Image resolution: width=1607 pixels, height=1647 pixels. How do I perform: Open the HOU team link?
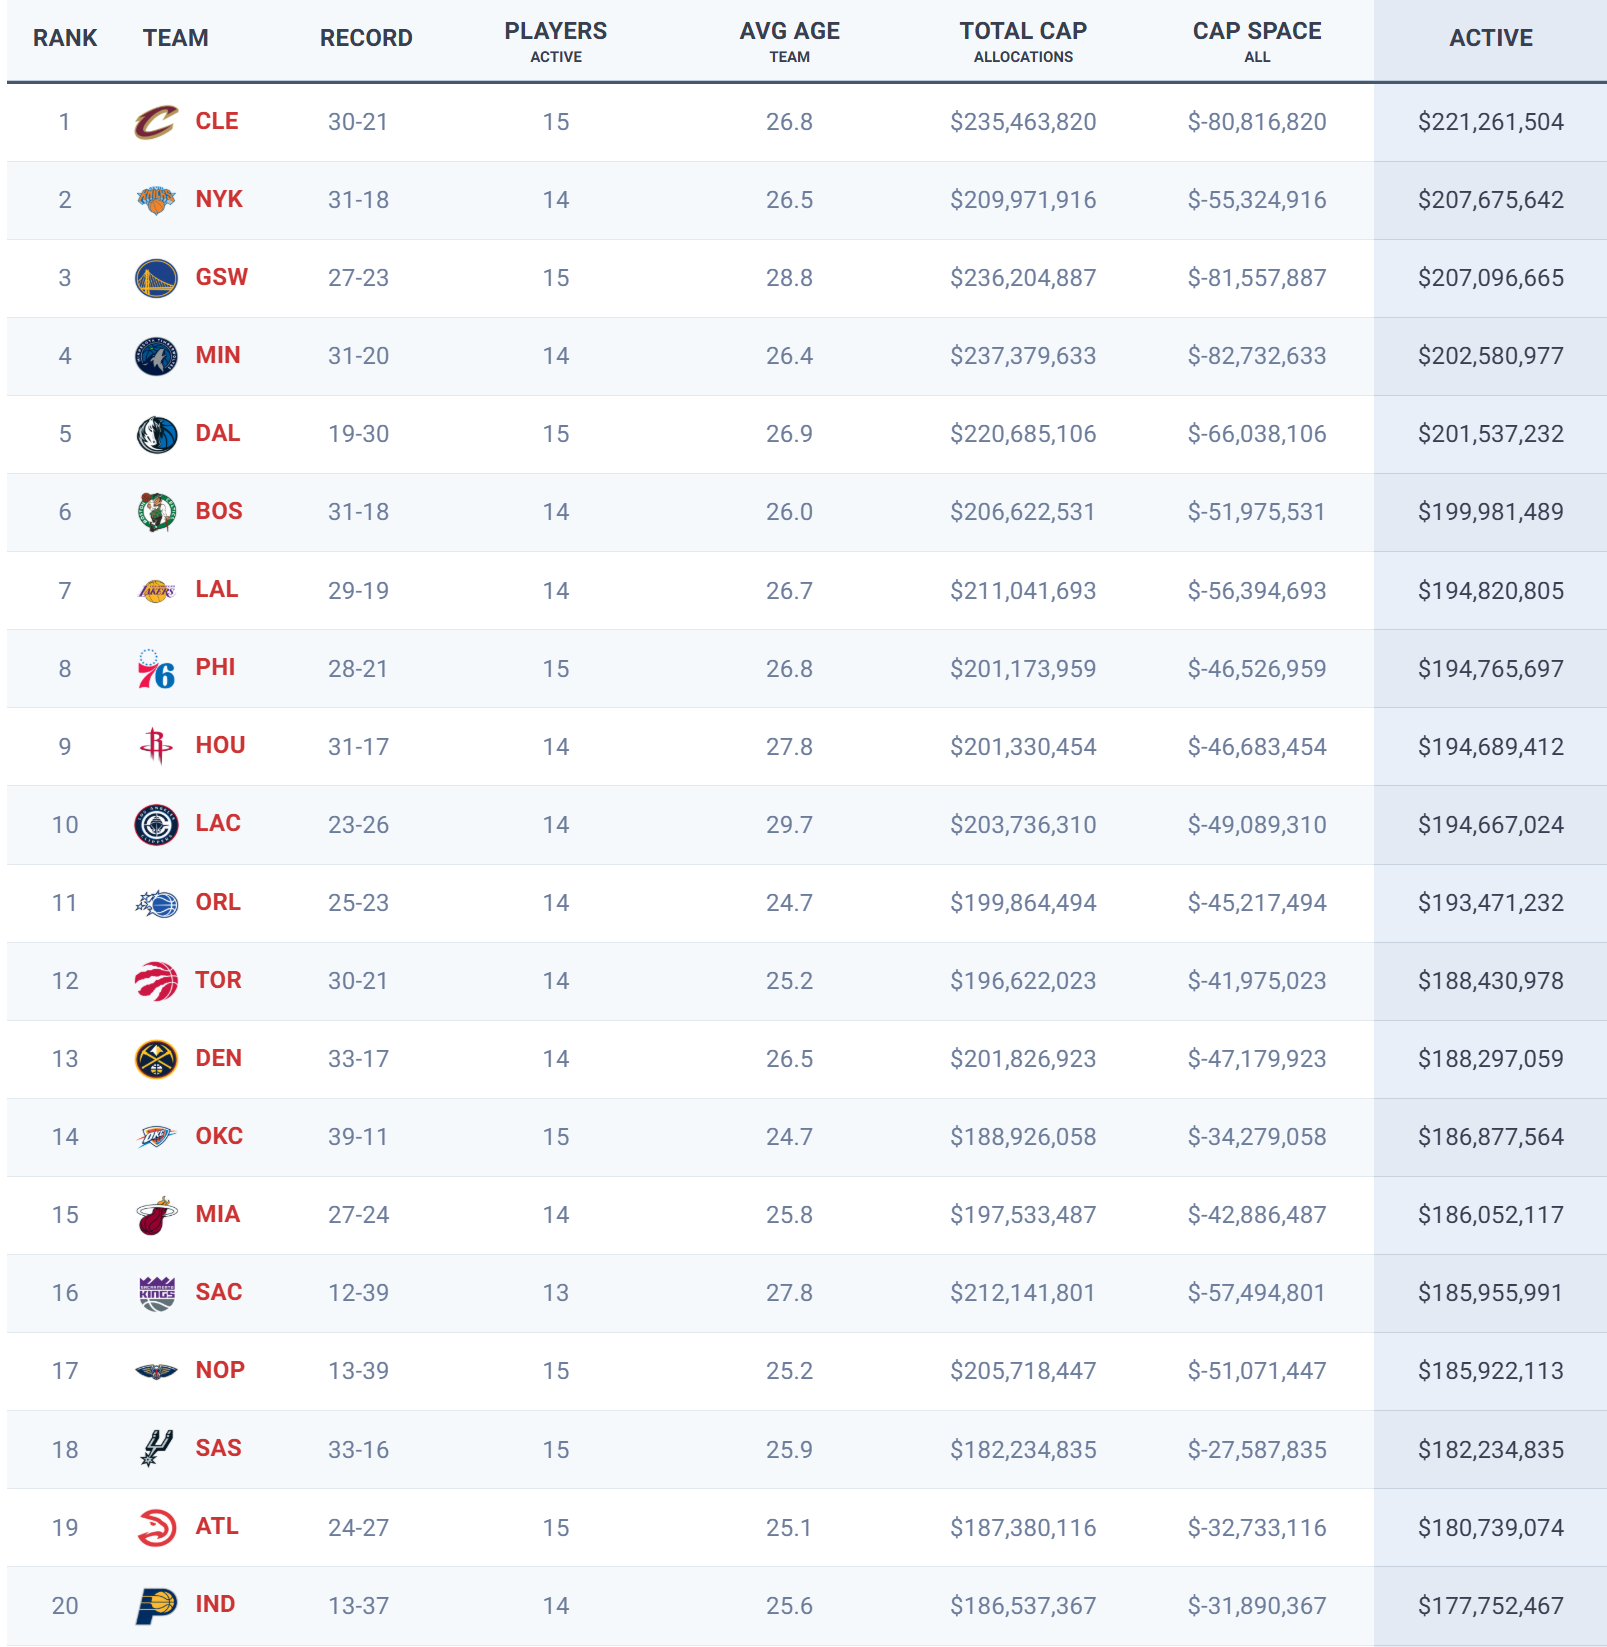tap(220, 745)
